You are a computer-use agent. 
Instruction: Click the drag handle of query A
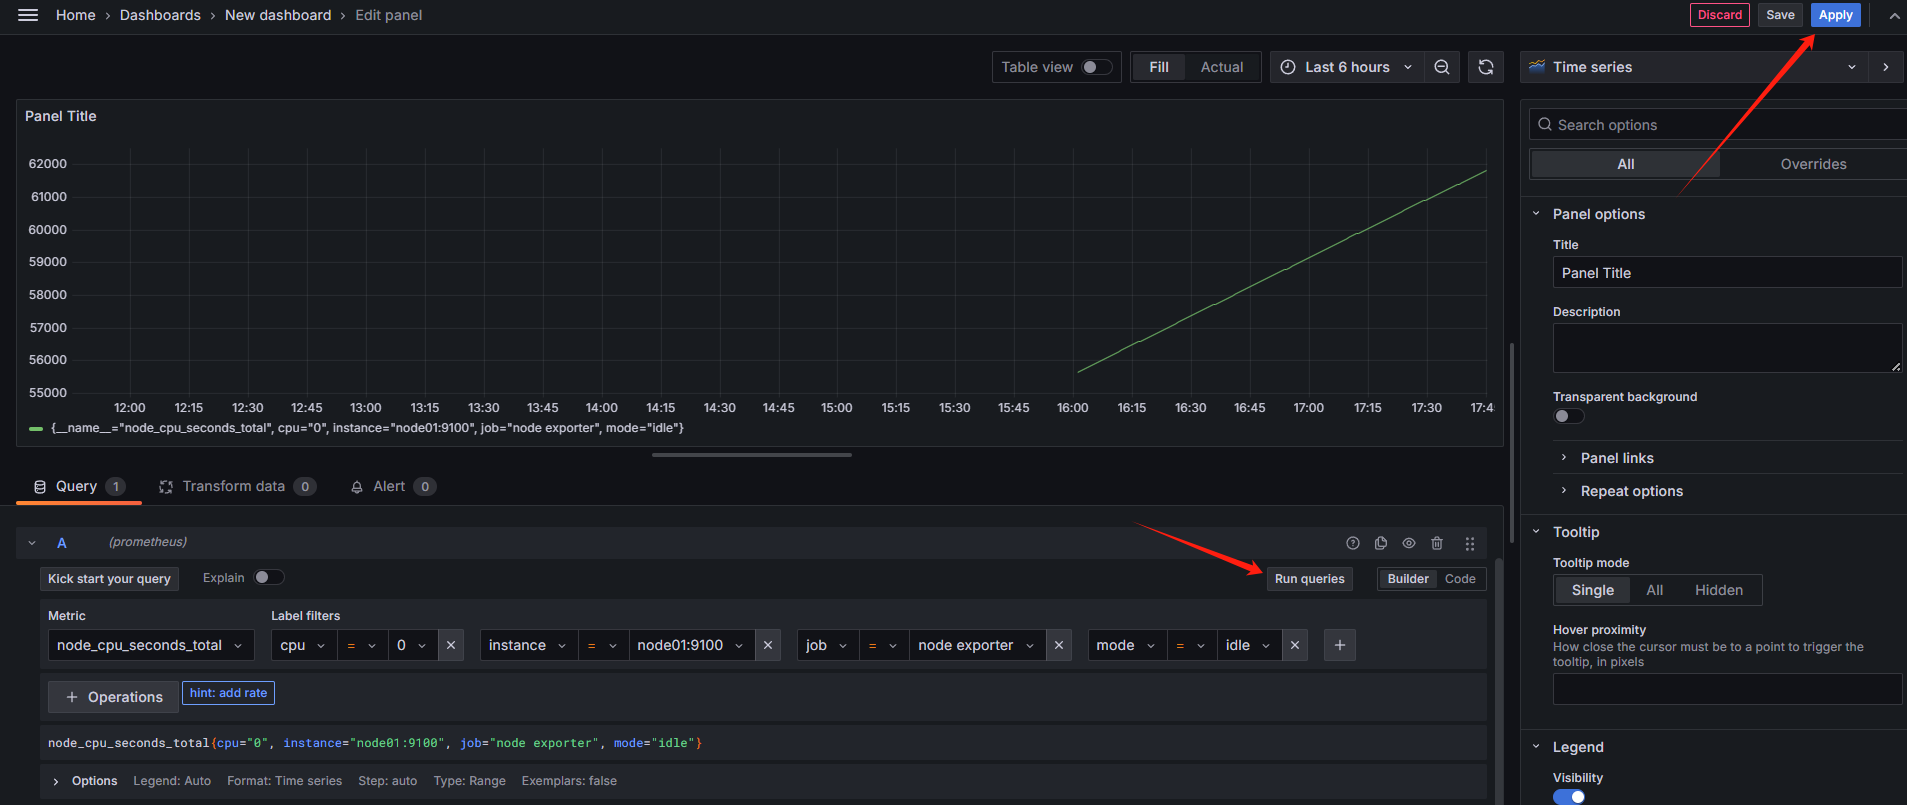pos(1470,543)
